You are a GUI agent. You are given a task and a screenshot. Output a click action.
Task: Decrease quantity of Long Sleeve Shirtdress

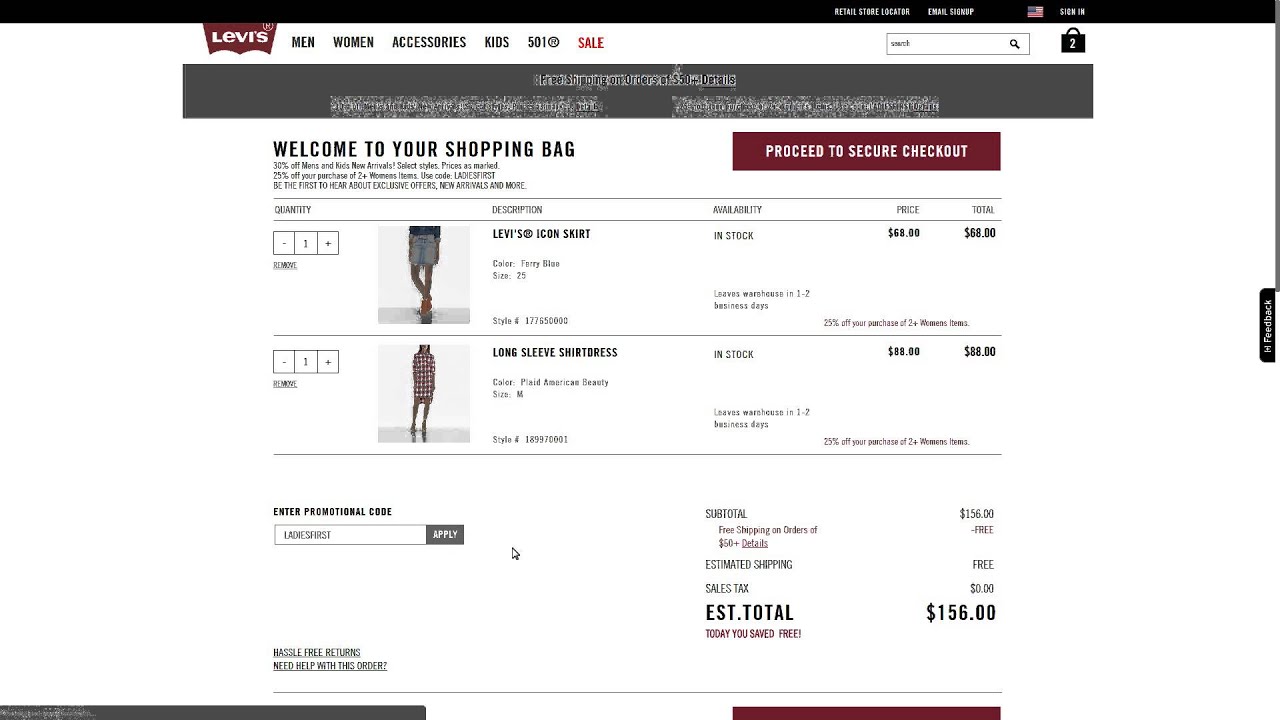[284, 361]
